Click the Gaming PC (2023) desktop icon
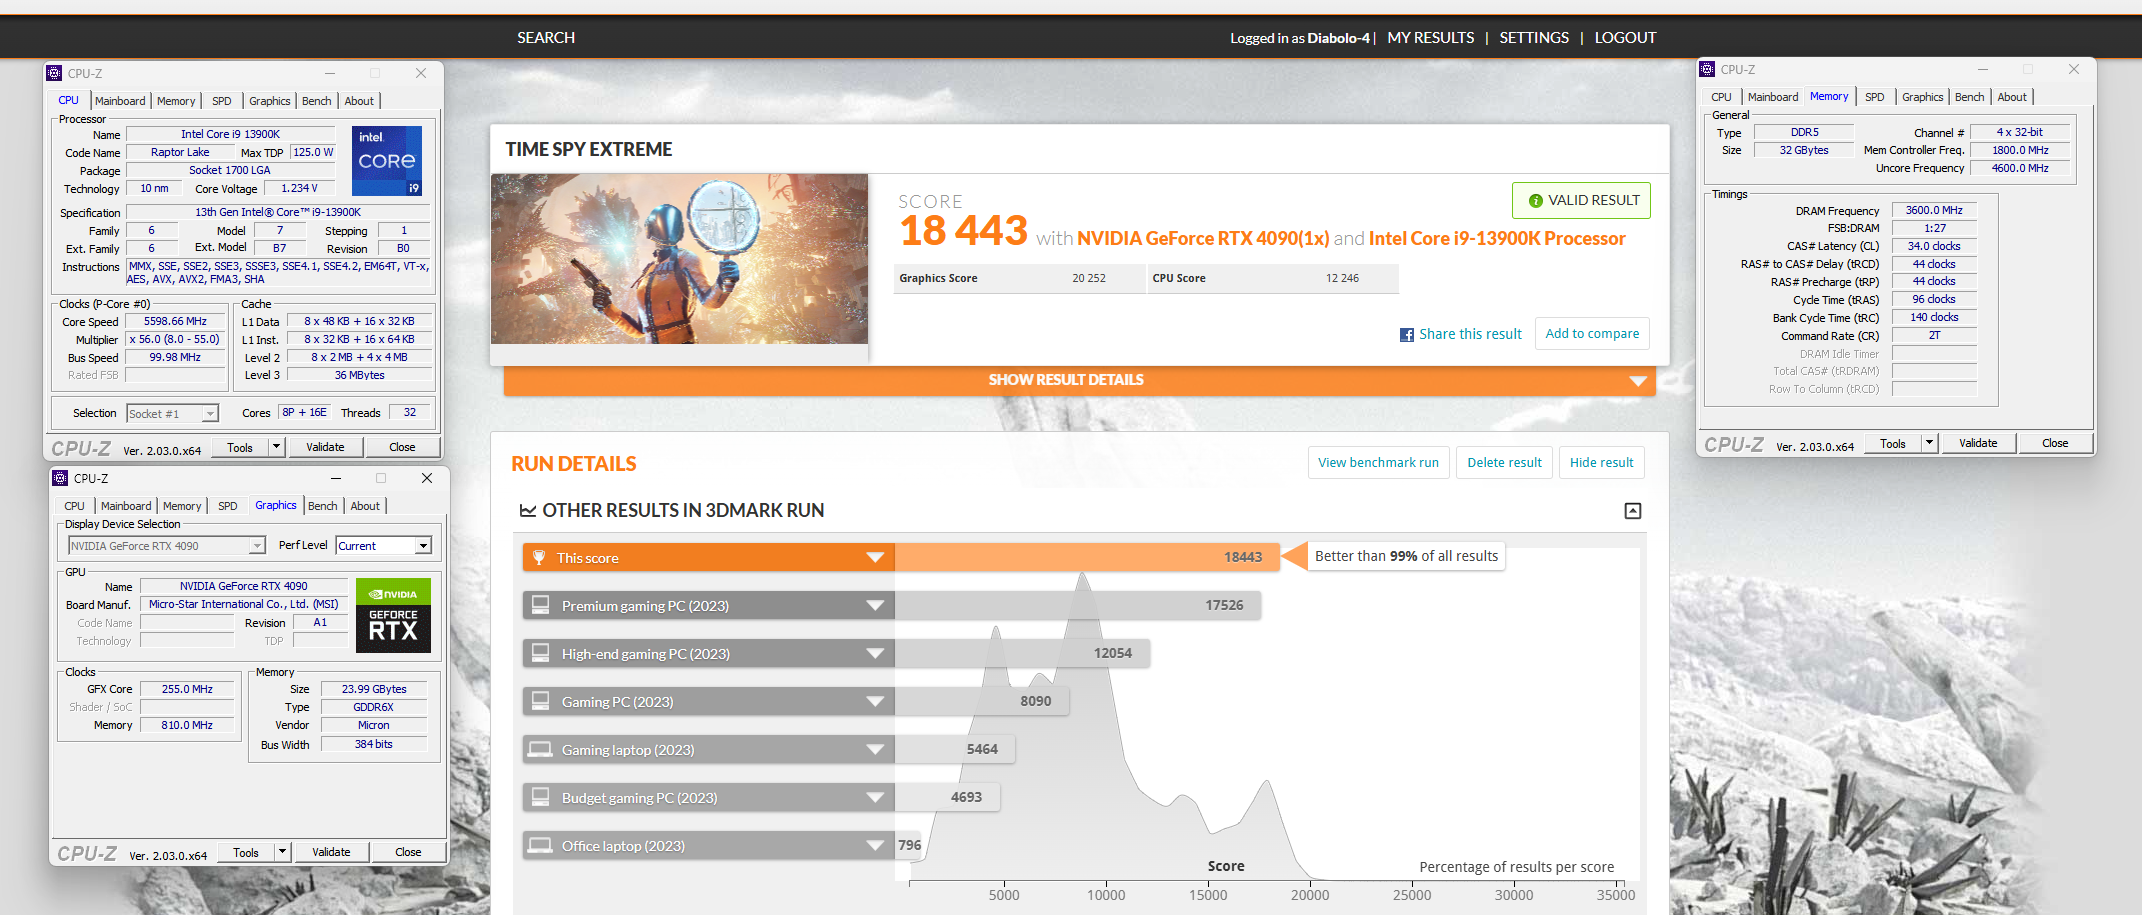Screen dimensions: 2142x915 pyautogui.click(x=540, y=701)
